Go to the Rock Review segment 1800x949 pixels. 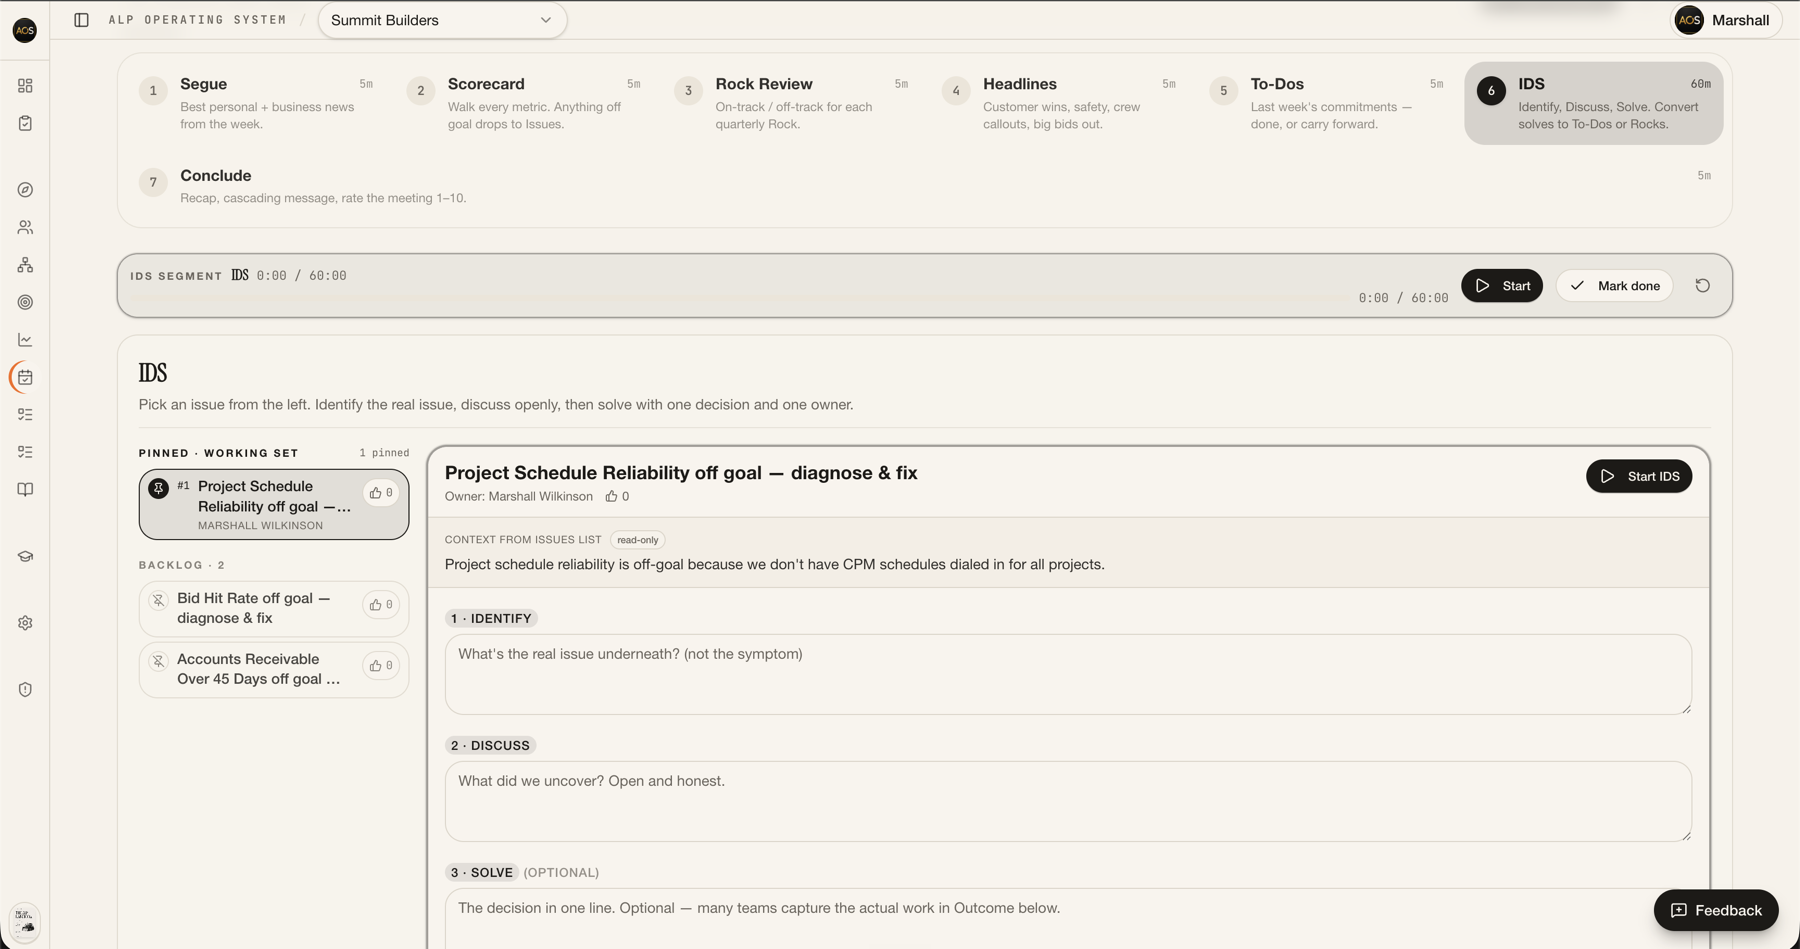click(791, 103)
